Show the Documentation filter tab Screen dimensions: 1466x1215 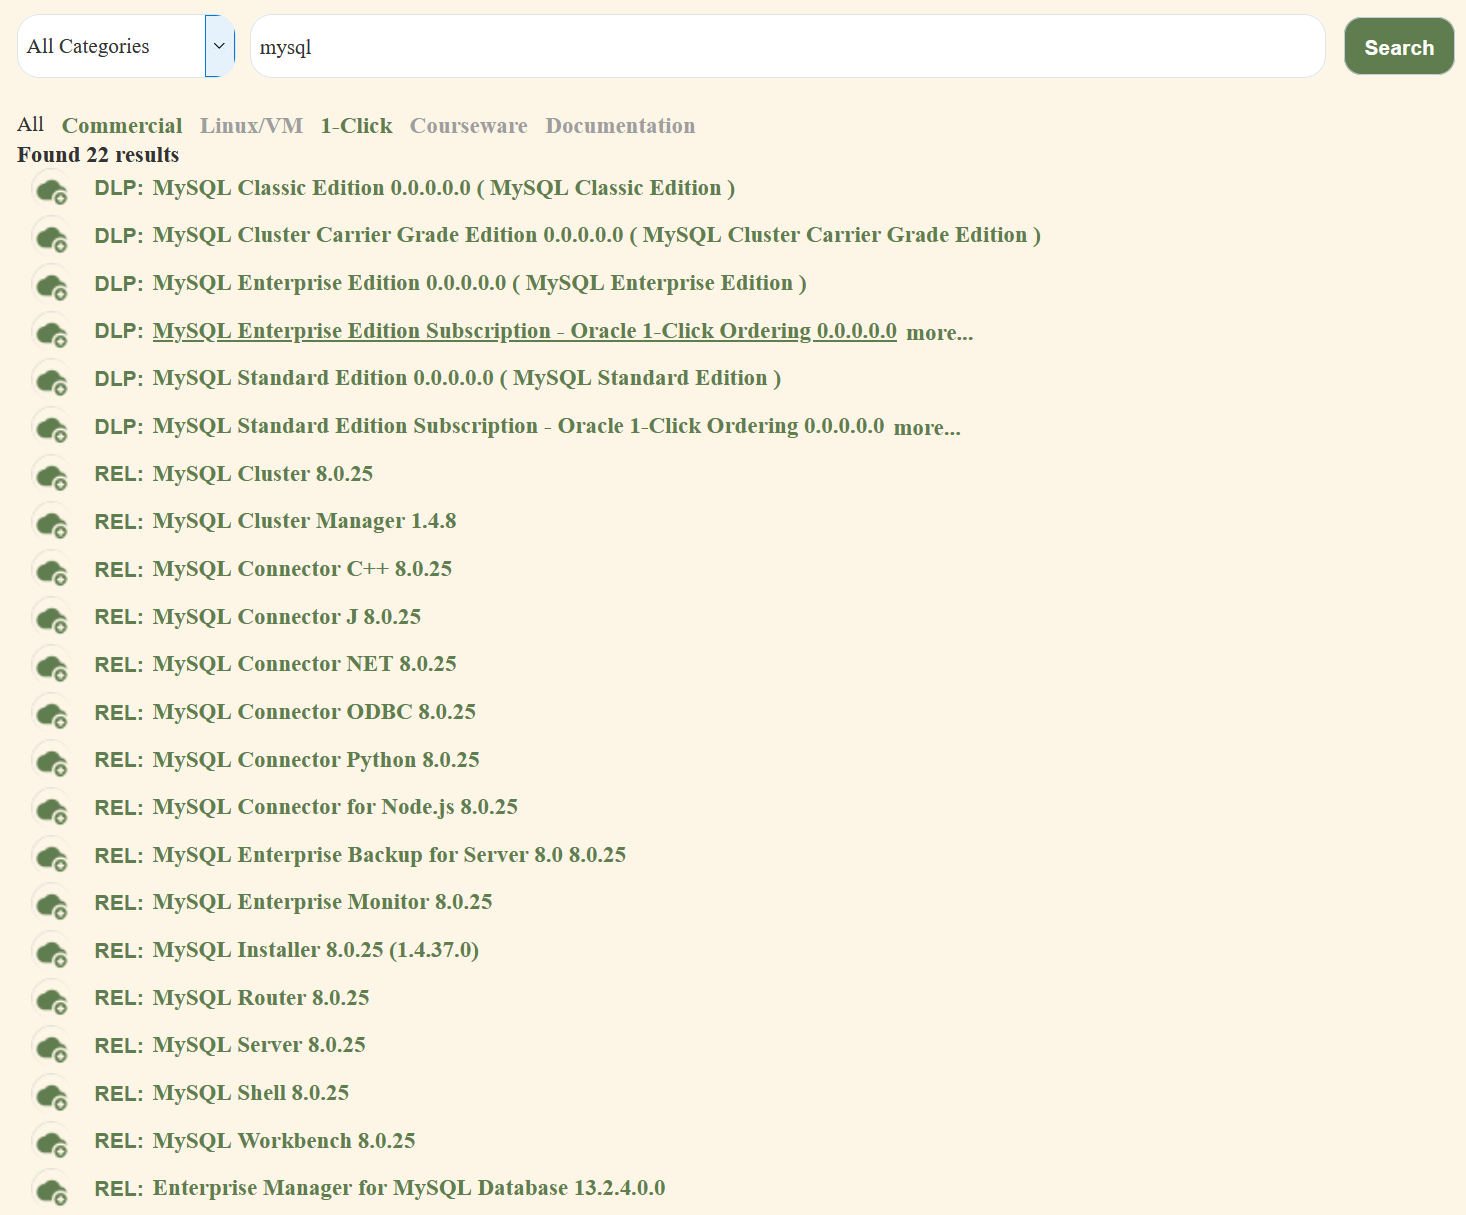[619, 126]
